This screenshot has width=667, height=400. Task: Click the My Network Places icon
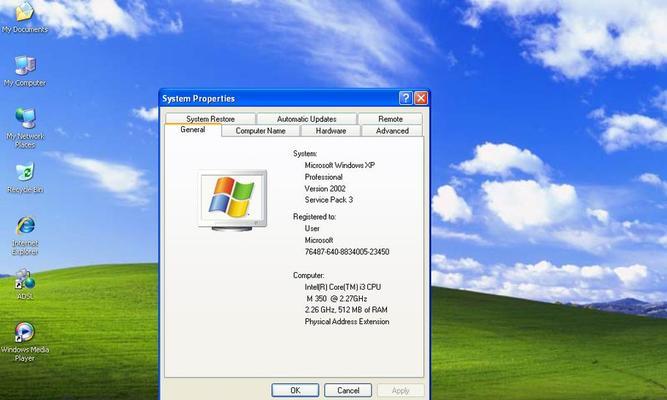click(25, 128)
